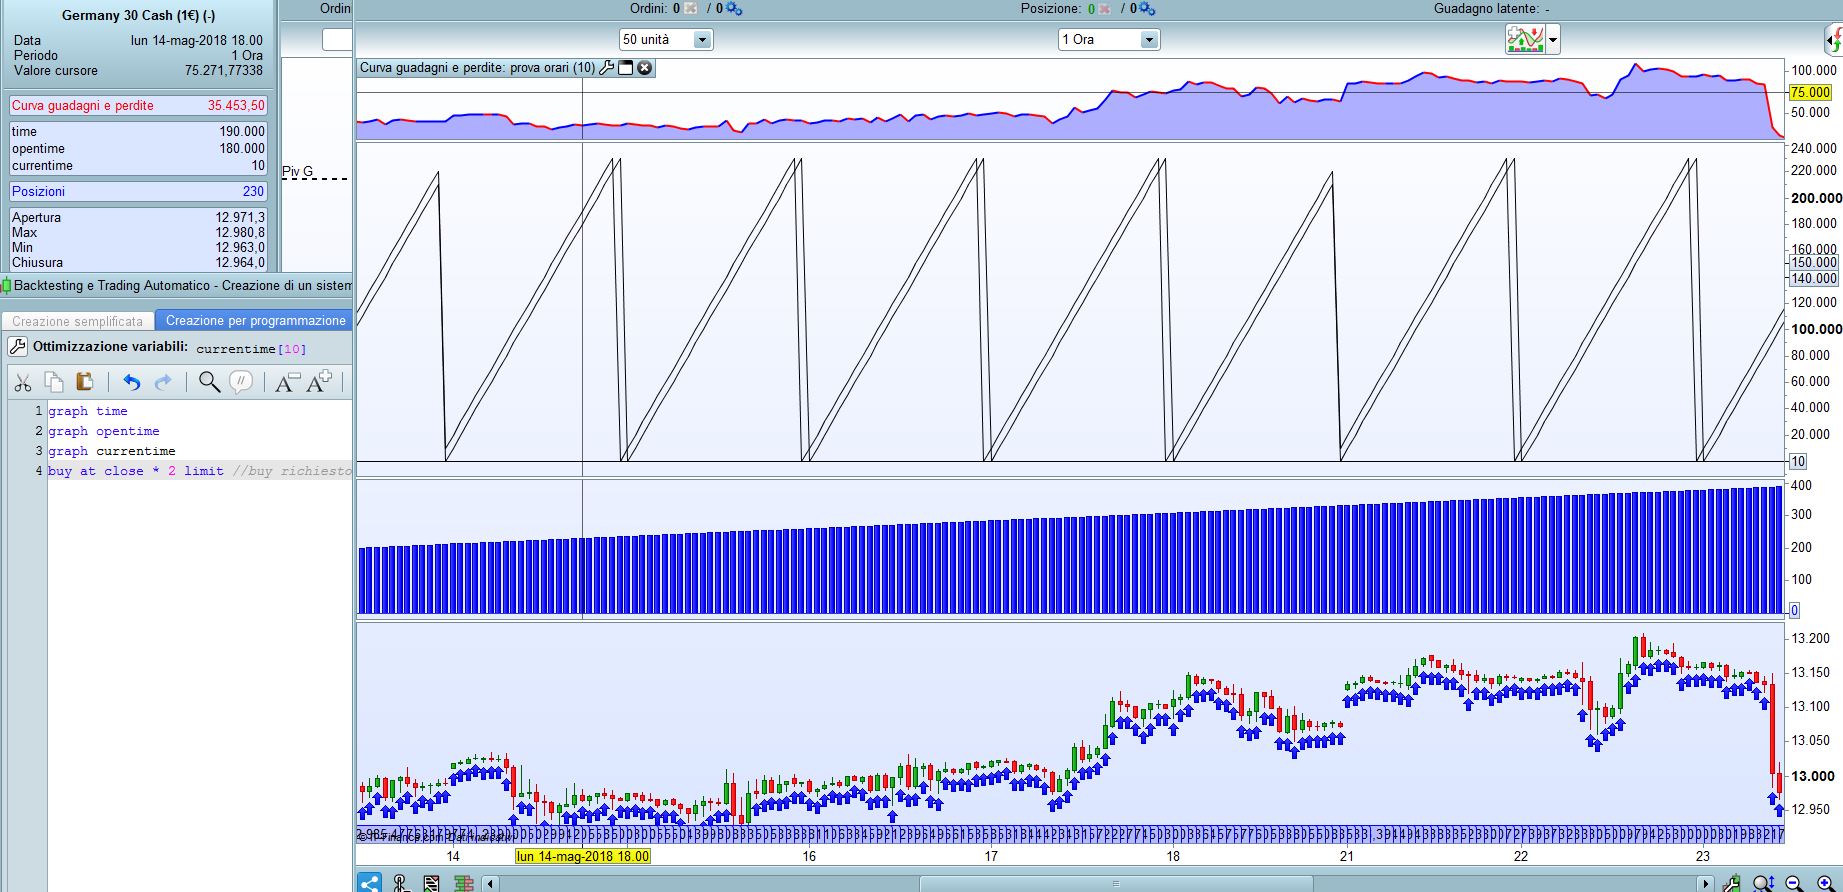Click the Chiusura 12.964,0 row

pyautogui.click(x=138, y=262)
